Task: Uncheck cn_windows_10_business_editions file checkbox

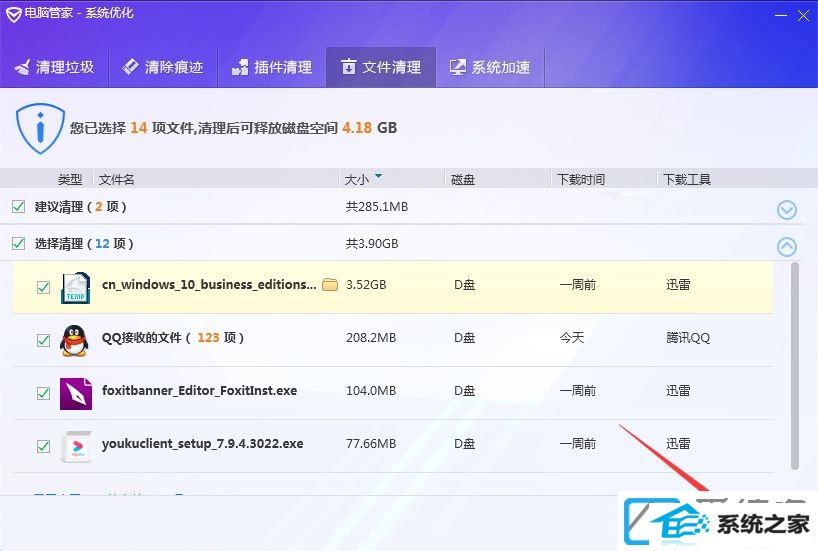Action: (x=43, y=287)
